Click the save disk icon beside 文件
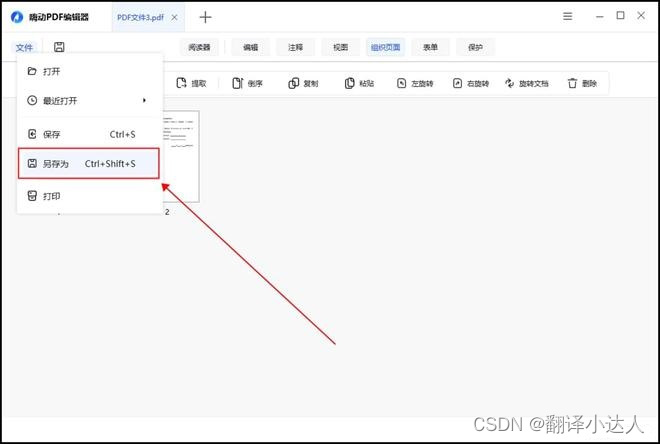Image resolution: width=660 pixels, height=444 pixels. (59, 47)
